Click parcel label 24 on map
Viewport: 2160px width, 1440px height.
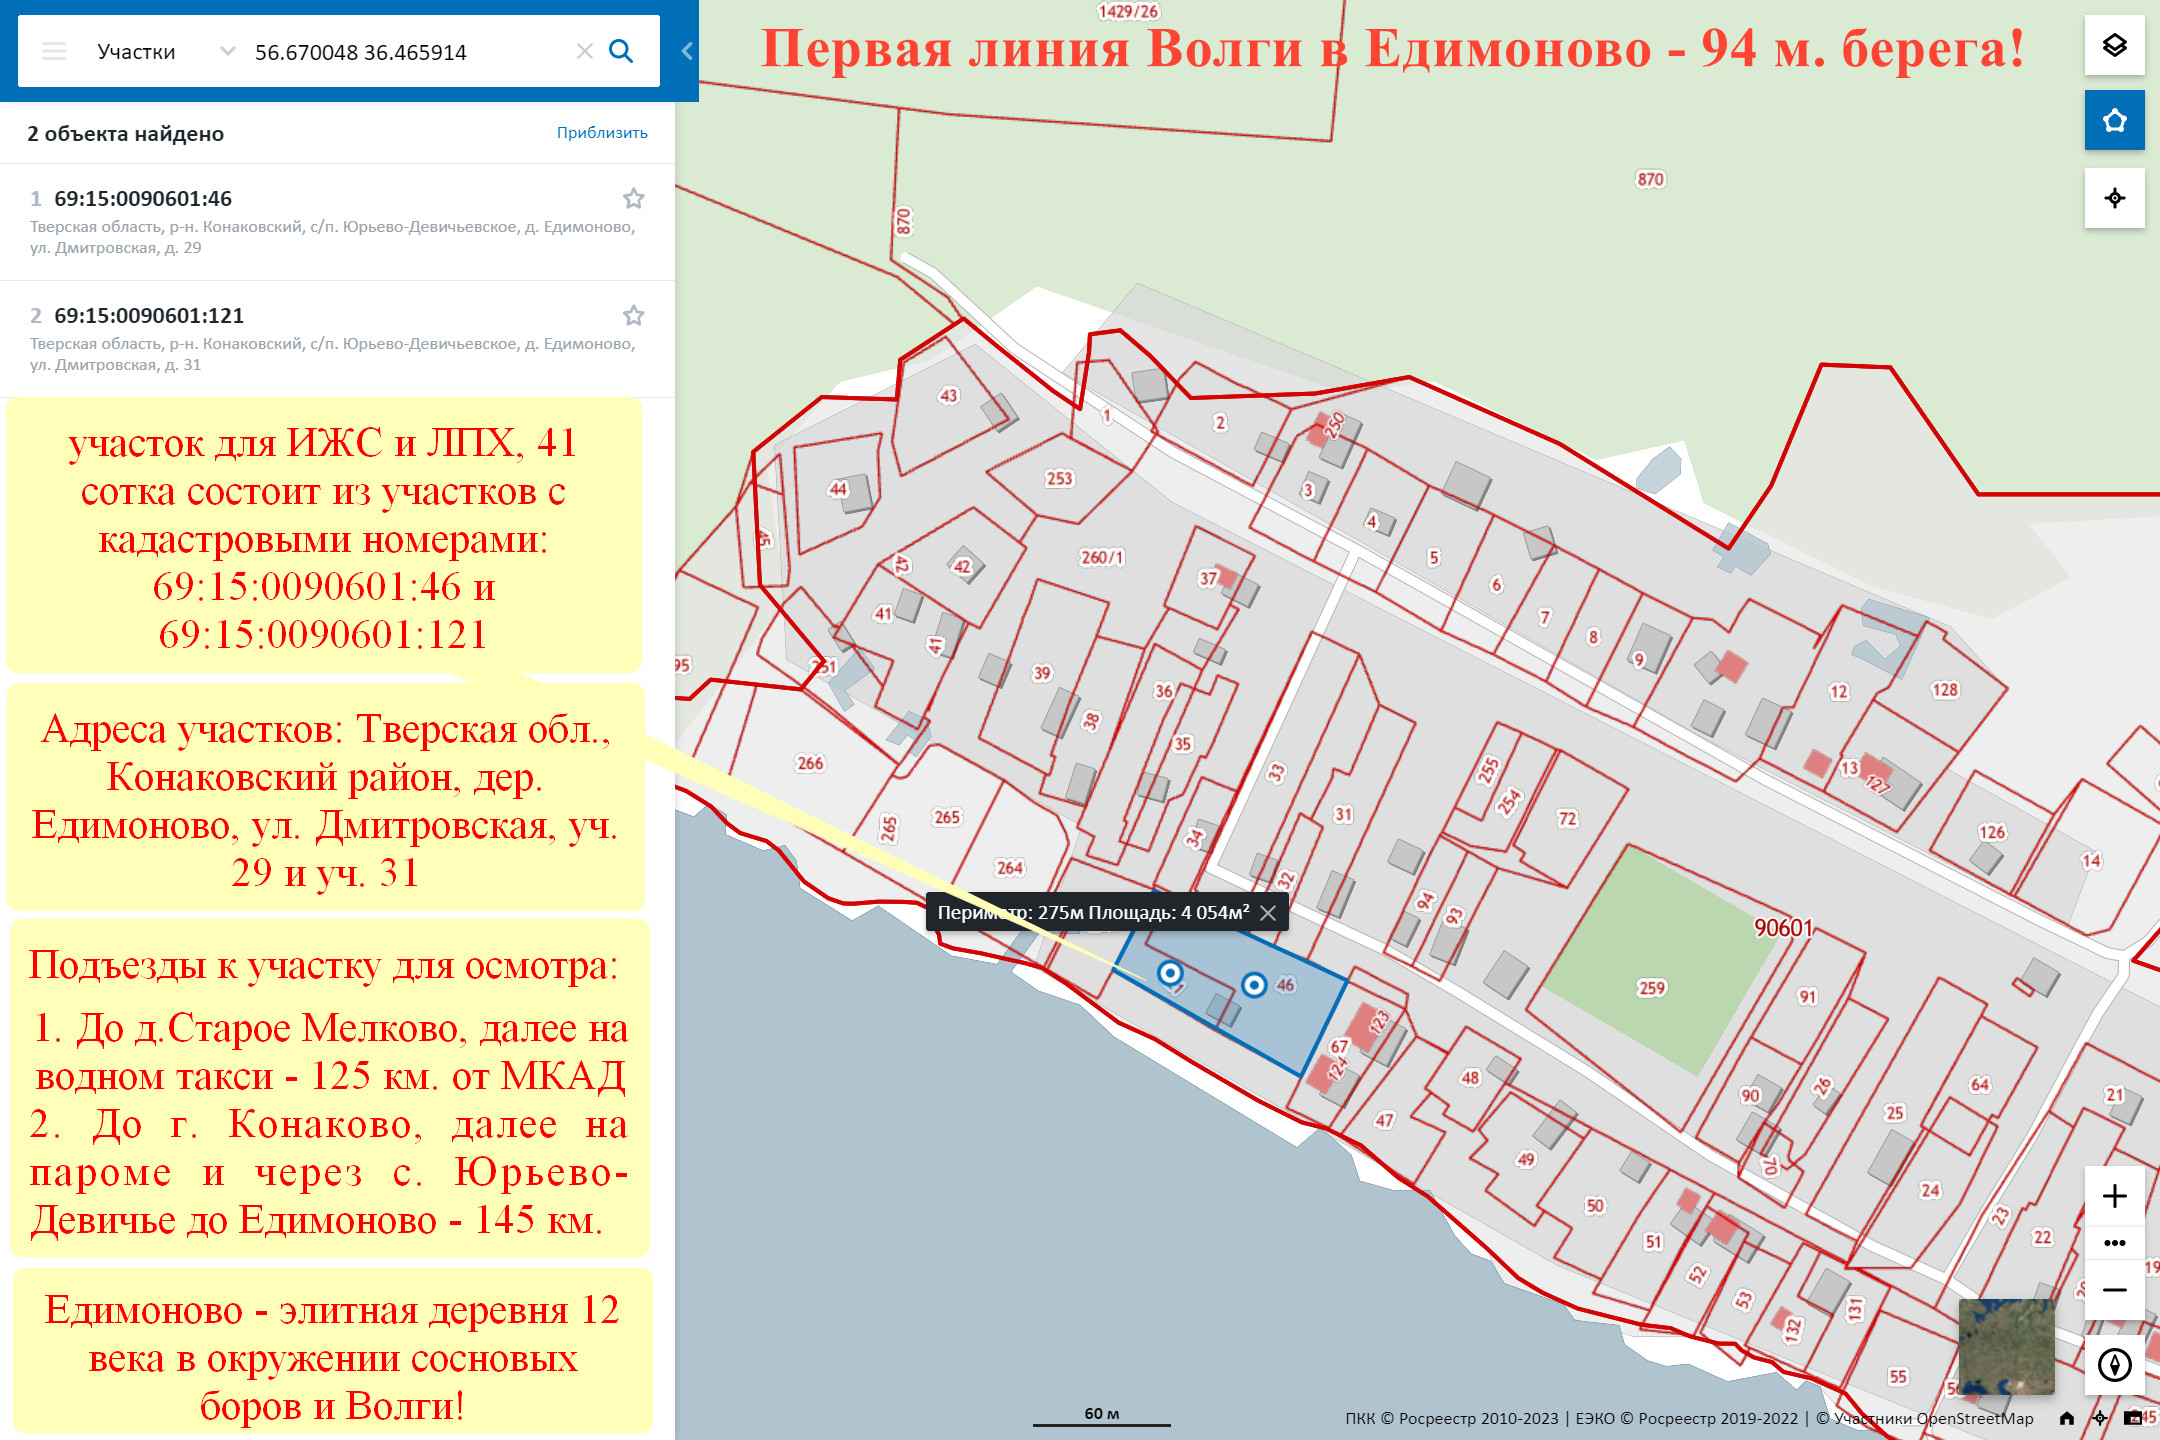pos(1930,1190)
